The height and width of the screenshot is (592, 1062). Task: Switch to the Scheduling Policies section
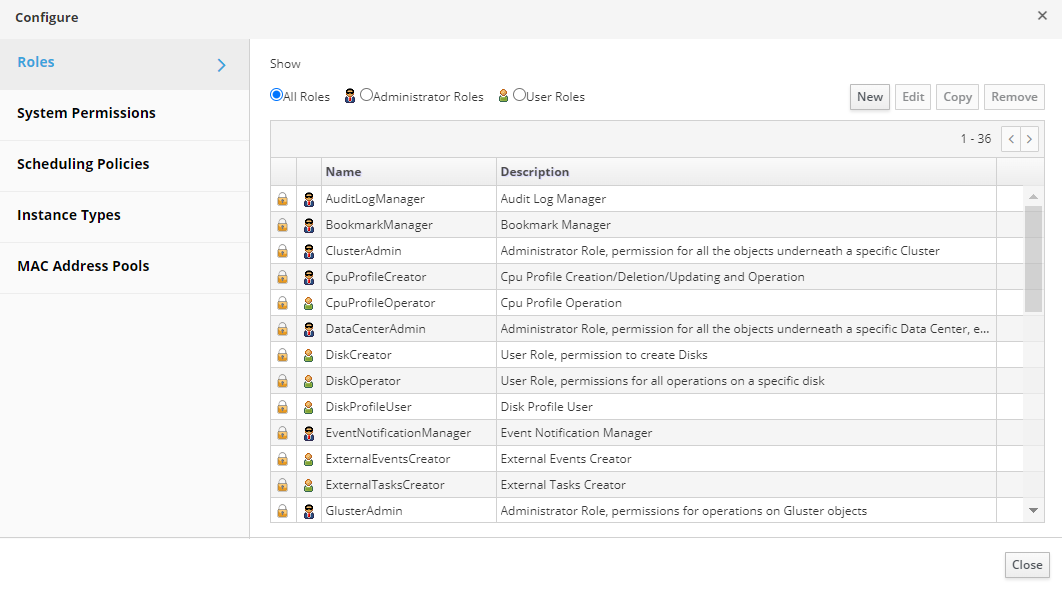(83, 164)
